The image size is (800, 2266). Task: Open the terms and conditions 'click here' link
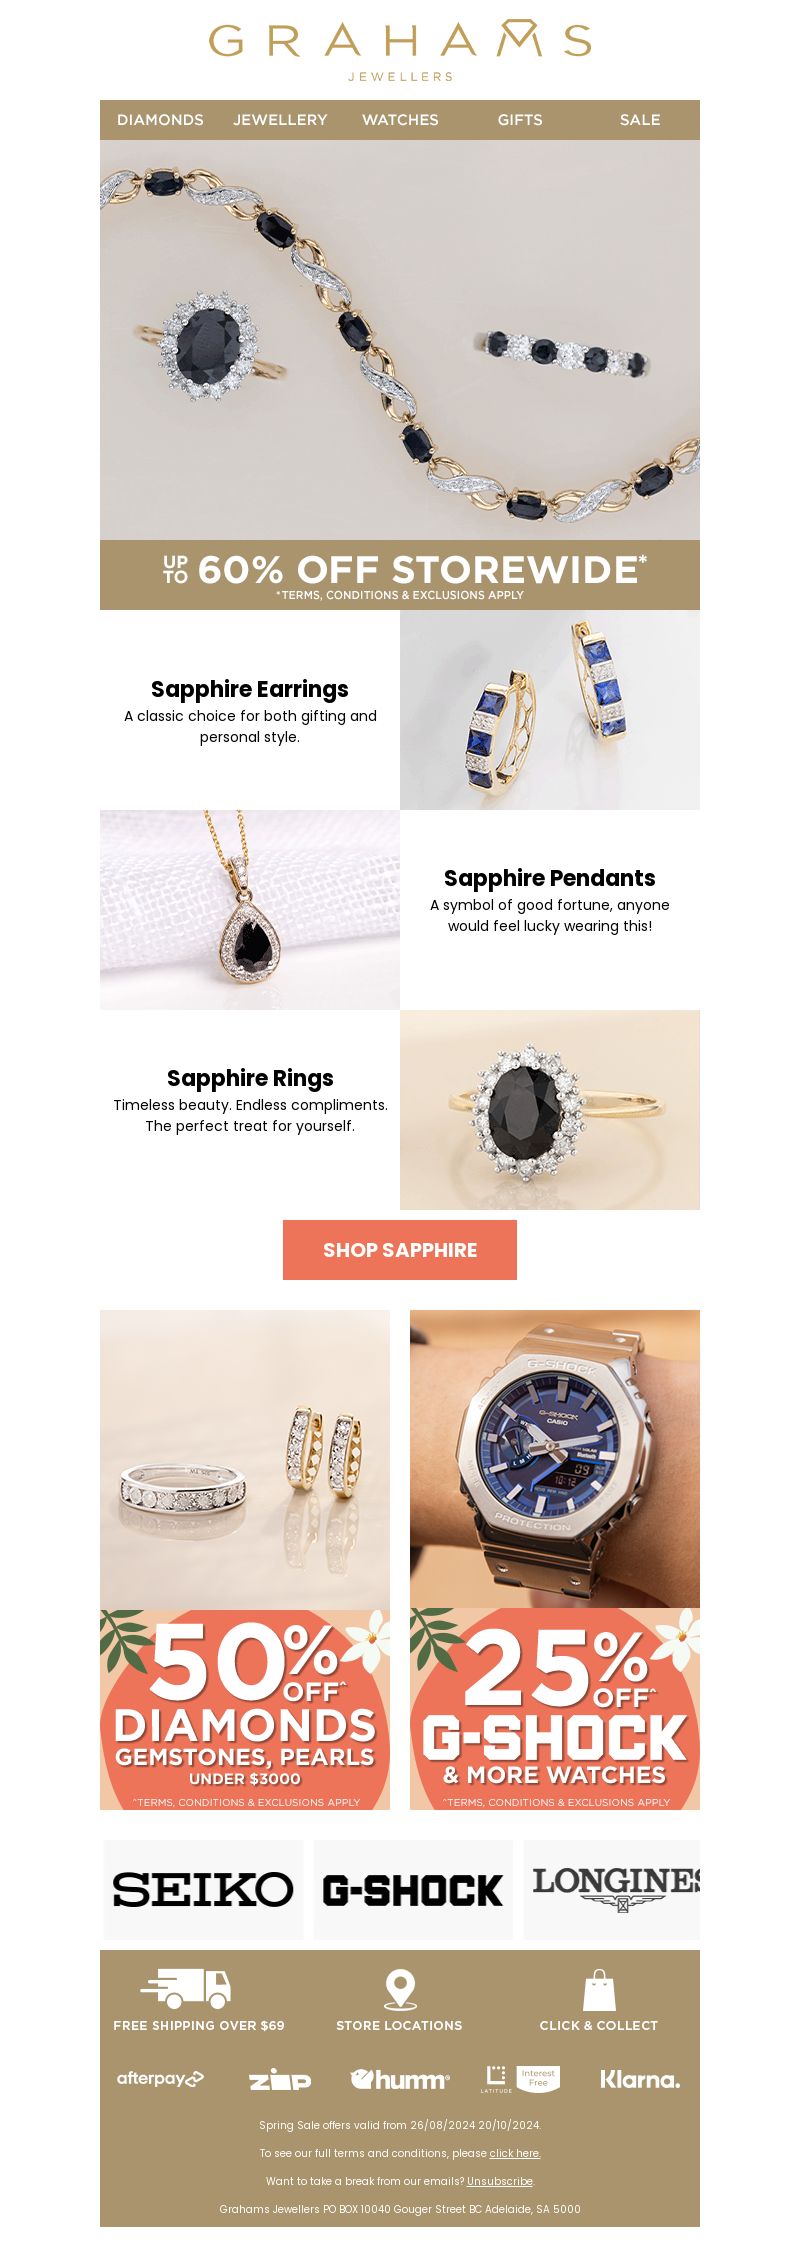515,2153
